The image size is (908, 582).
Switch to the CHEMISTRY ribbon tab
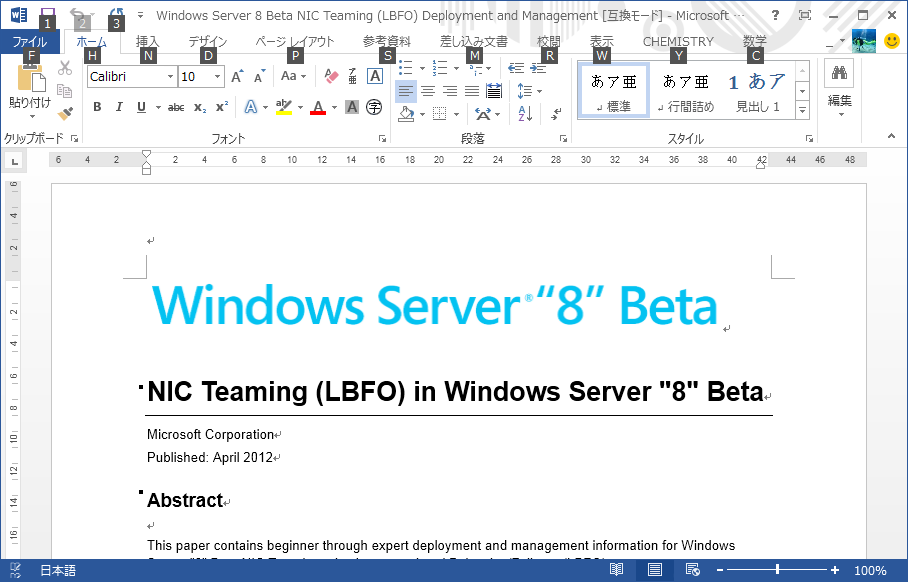tap(678, 41)
